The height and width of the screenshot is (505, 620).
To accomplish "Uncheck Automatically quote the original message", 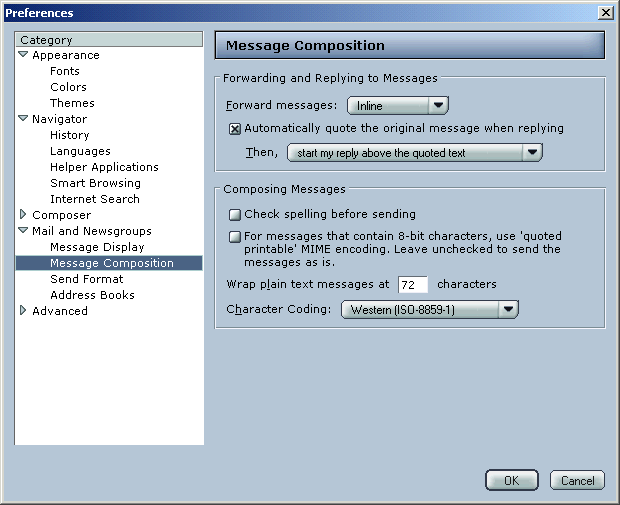I will point(235,129).
